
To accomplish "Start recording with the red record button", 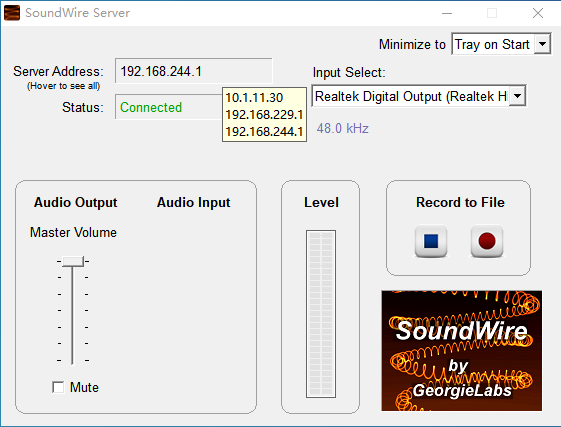I will click(x=487, y=241).
